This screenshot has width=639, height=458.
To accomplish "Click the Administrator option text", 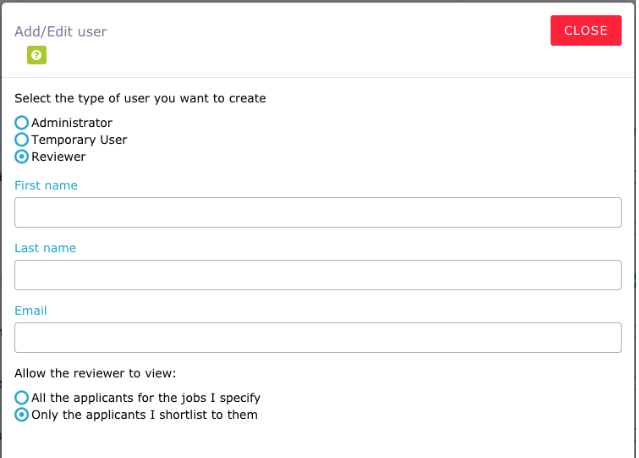I will tap(72, 123).
